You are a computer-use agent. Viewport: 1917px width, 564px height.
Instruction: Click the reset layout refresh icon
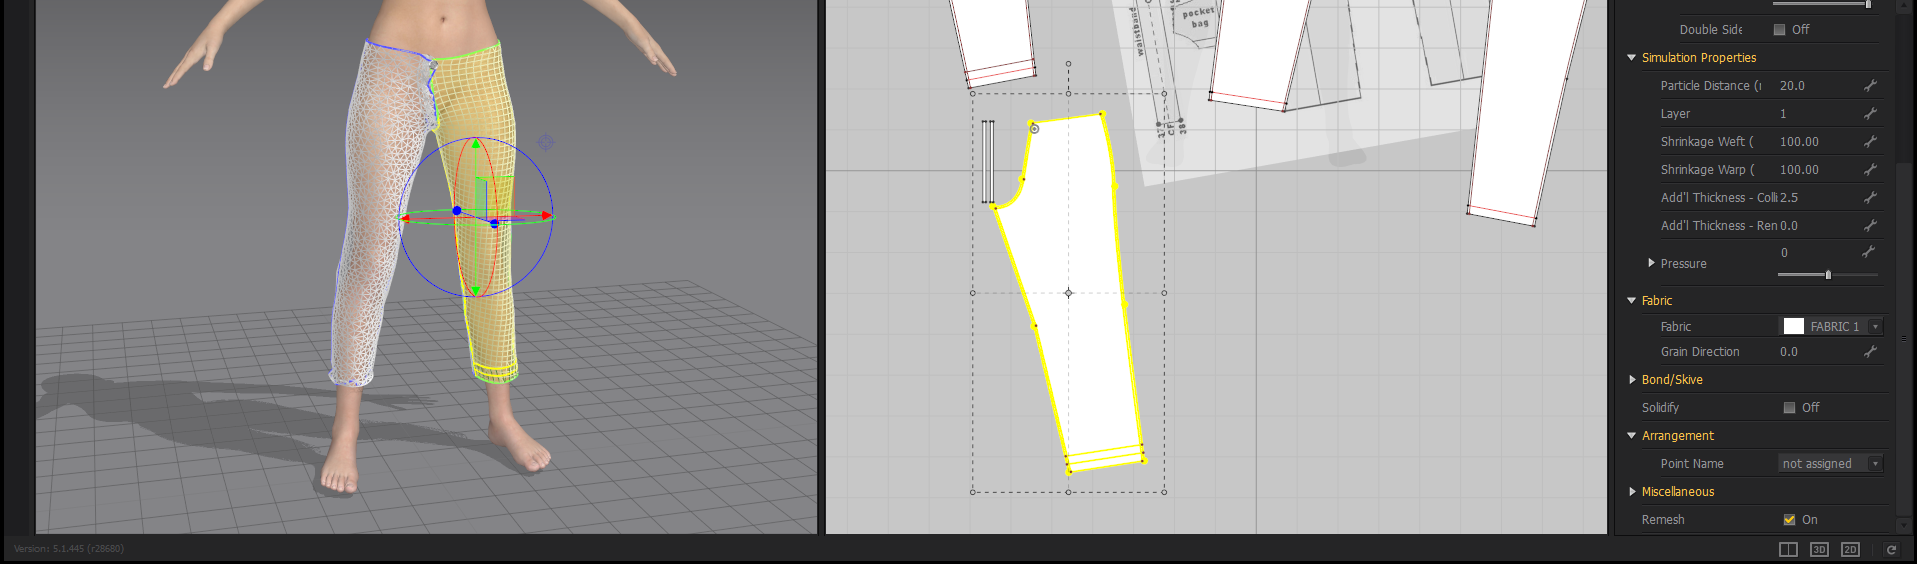point(1891,550)
